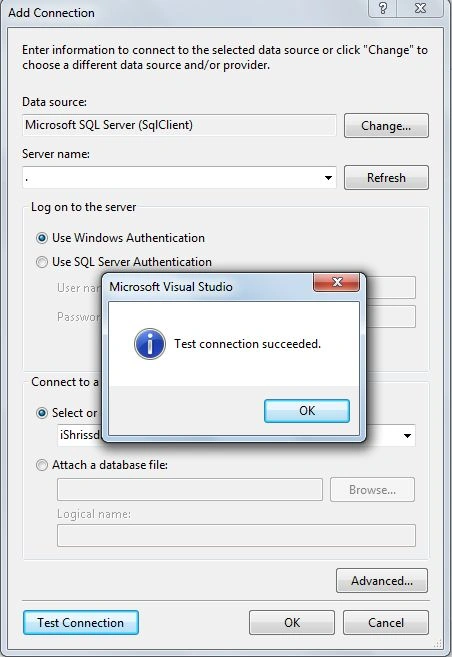
Task: Click the Browse... button for database file
Action: click(372, 490)
